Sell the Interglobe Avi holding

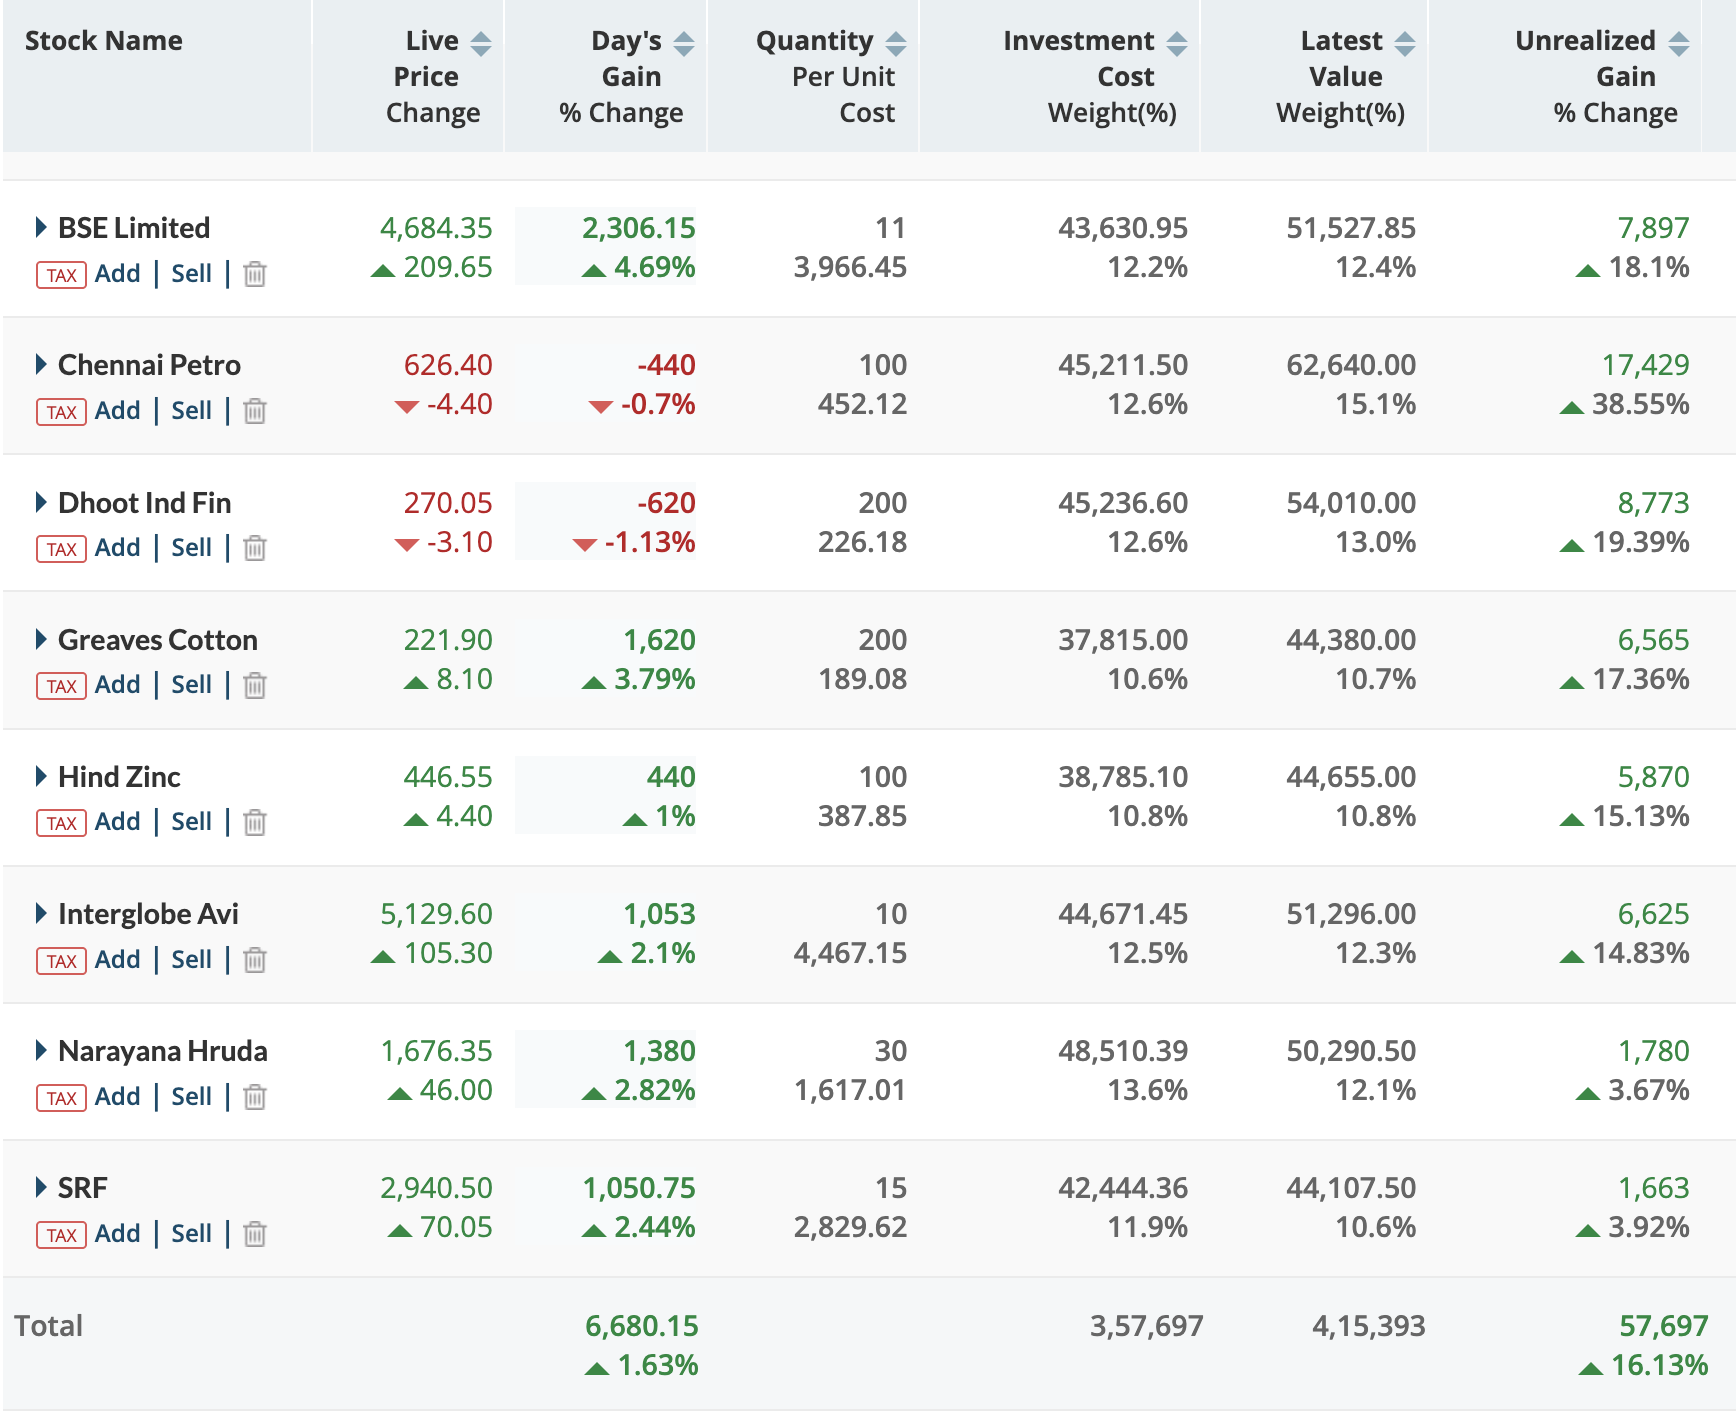pyautogui.click(x=191, y=960)
